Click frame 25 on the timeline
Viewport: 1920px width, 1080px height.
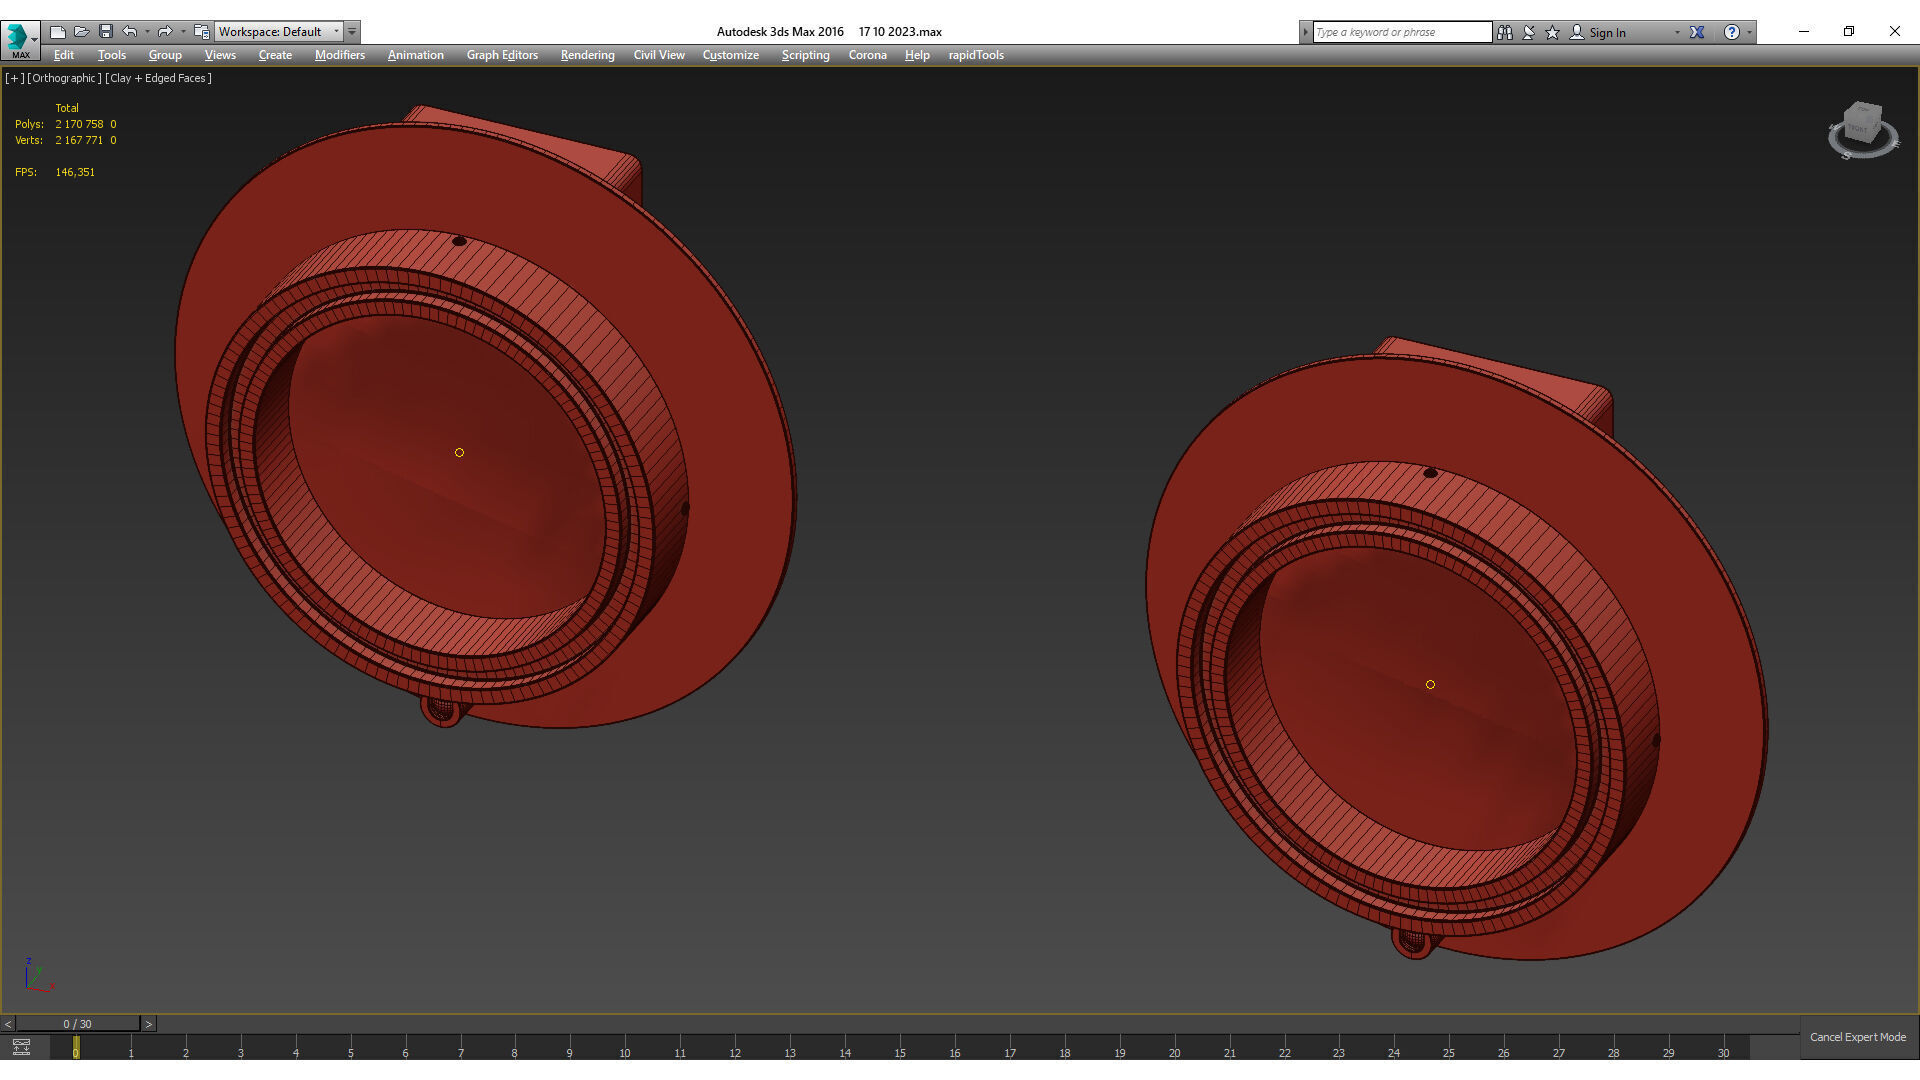tap(1449, 1052)
